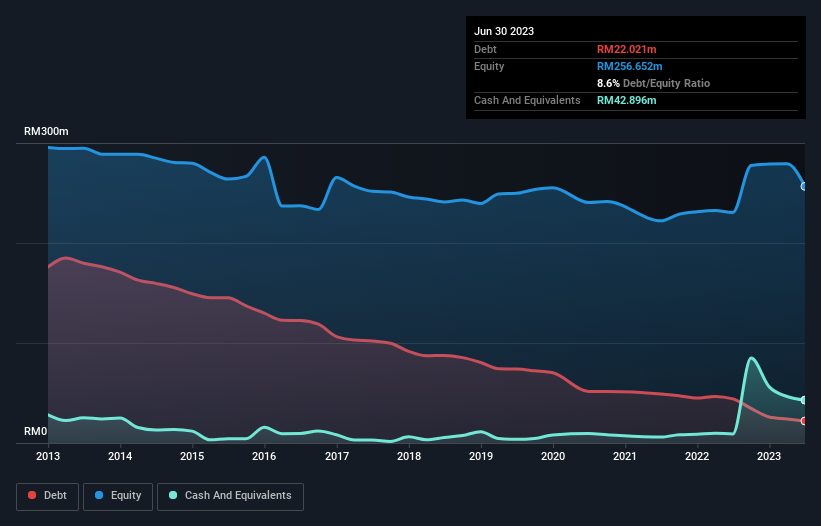Click the 2013 x-axis label

[x=48, y=456]
